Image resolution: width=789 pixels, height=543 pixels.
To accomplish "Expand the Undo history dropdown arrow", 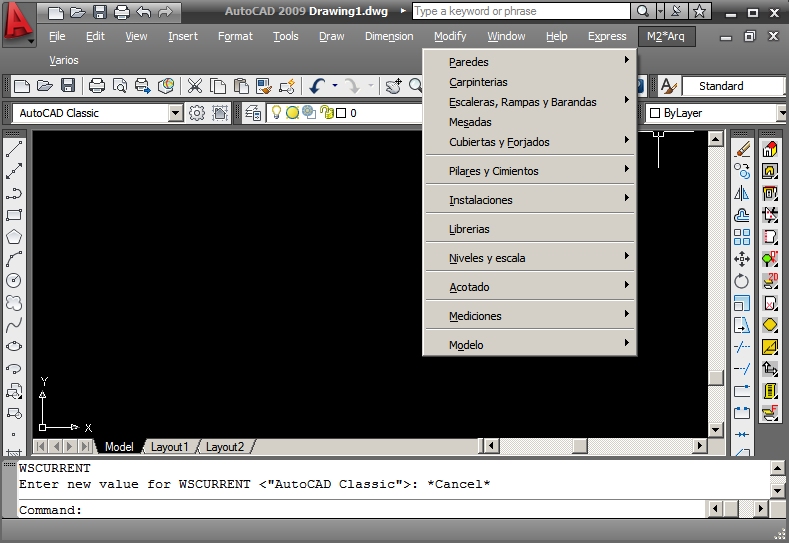I will (334, 86).
